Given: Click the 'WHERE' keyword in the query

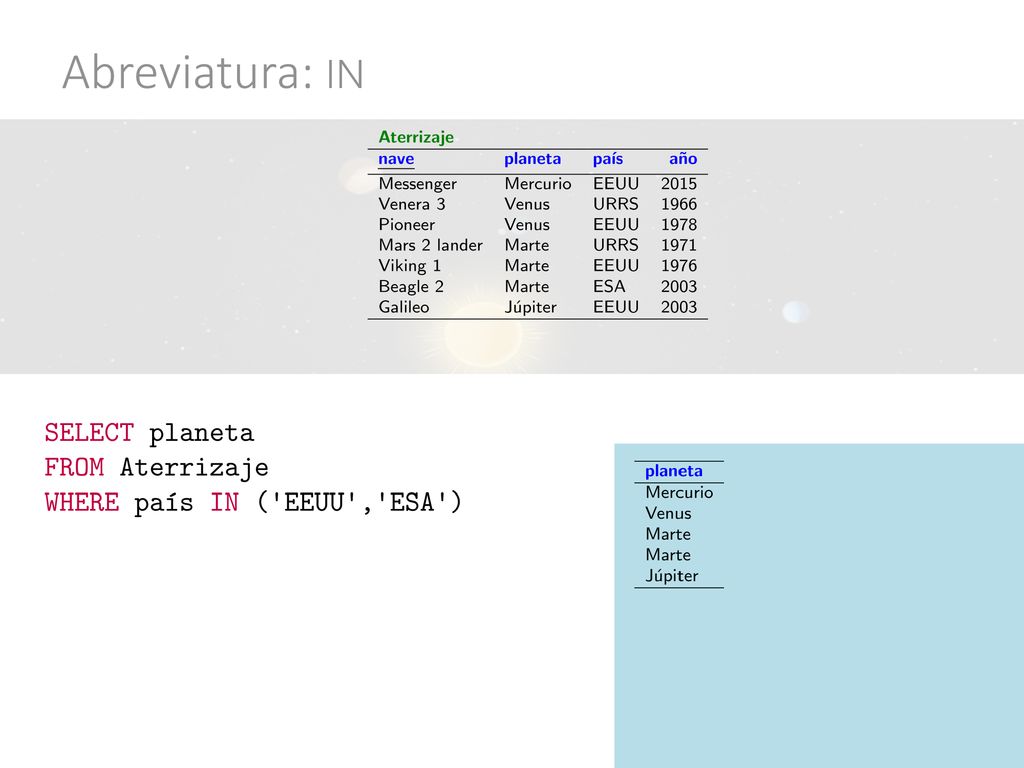Looking at the screenshot, I should pos(82,502).
